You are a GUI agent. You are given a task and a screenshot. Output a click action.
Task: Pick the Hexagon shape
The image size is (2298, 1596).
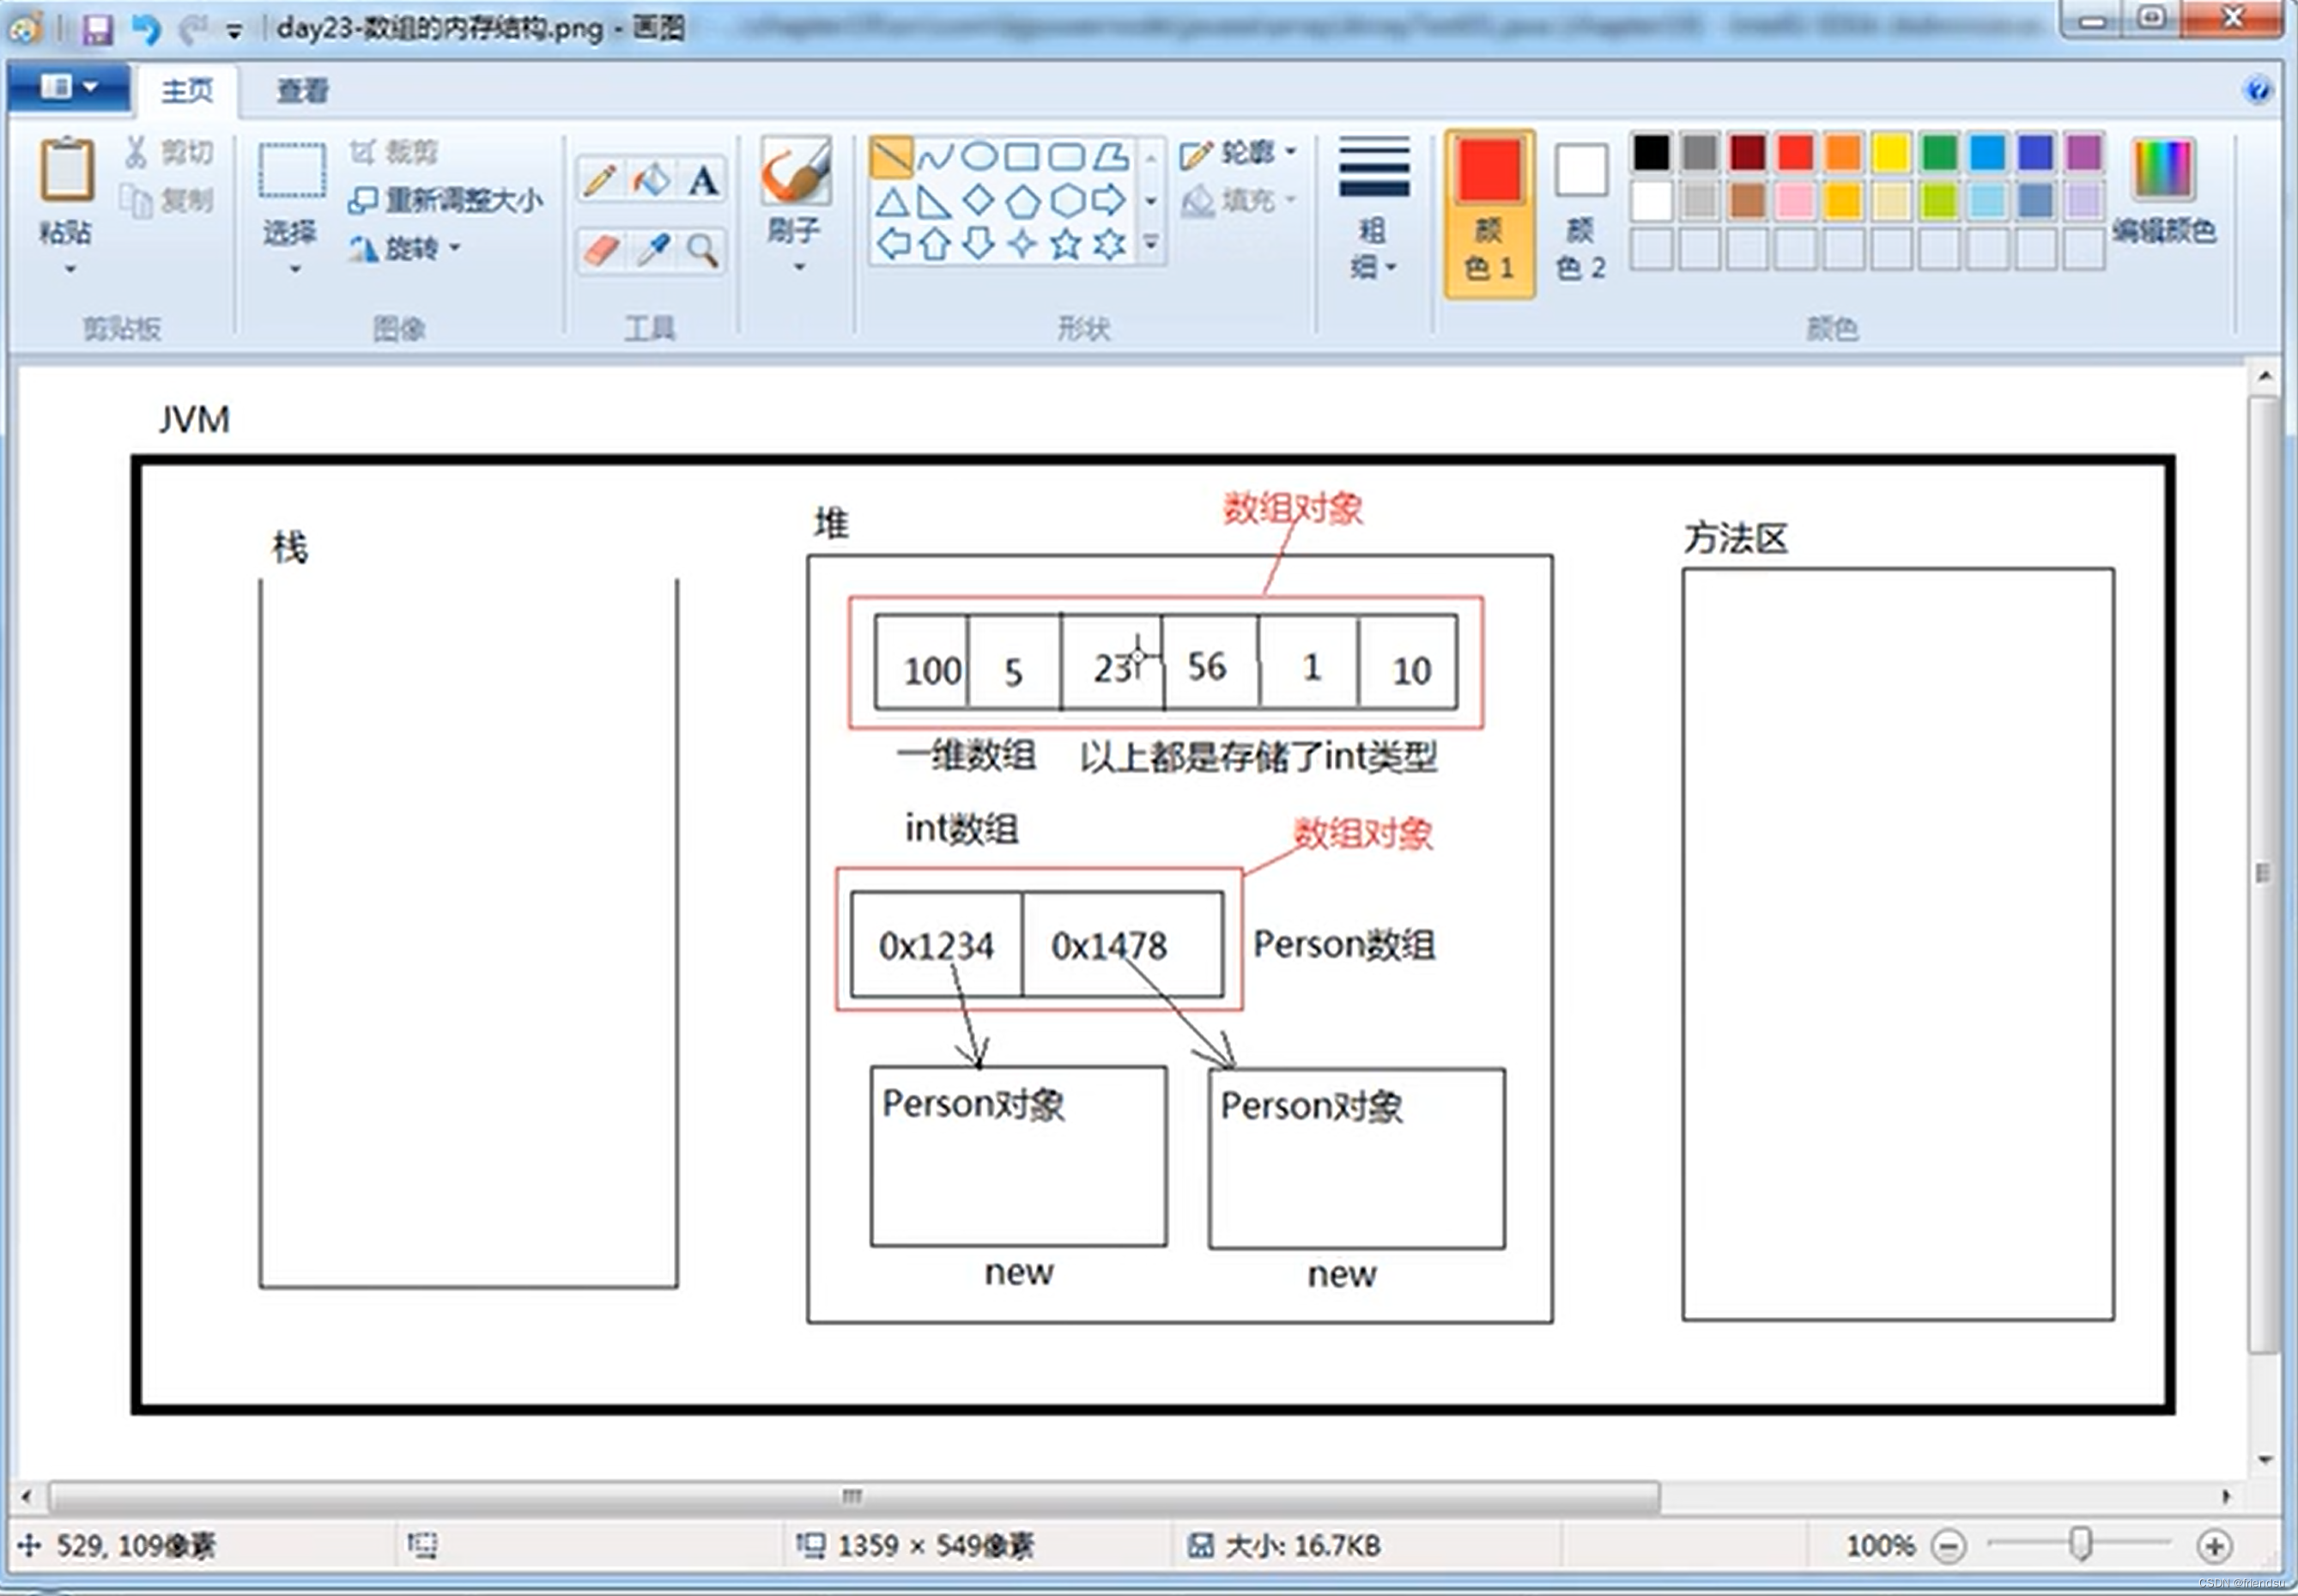pyautogui.click(x=1066, y=201)
